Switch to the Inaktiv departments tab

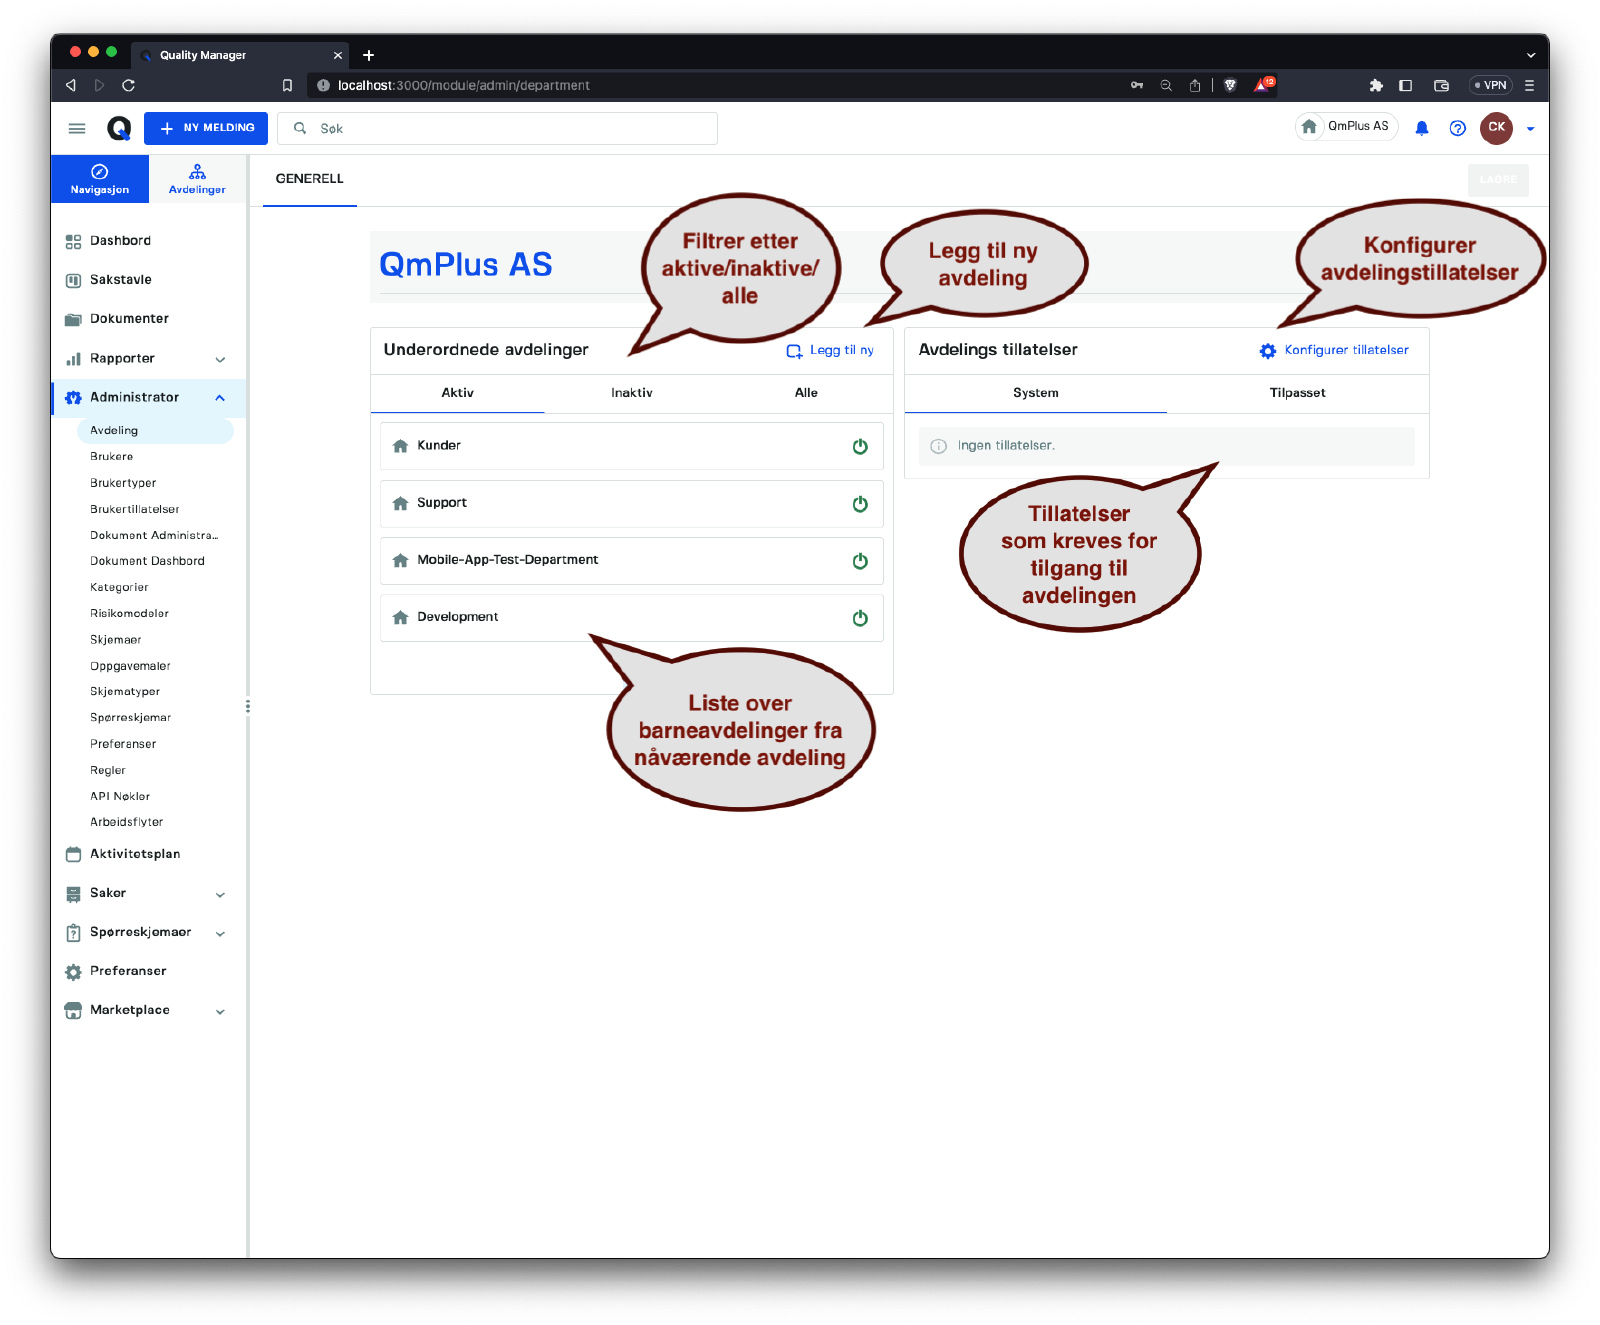[631, 393]
